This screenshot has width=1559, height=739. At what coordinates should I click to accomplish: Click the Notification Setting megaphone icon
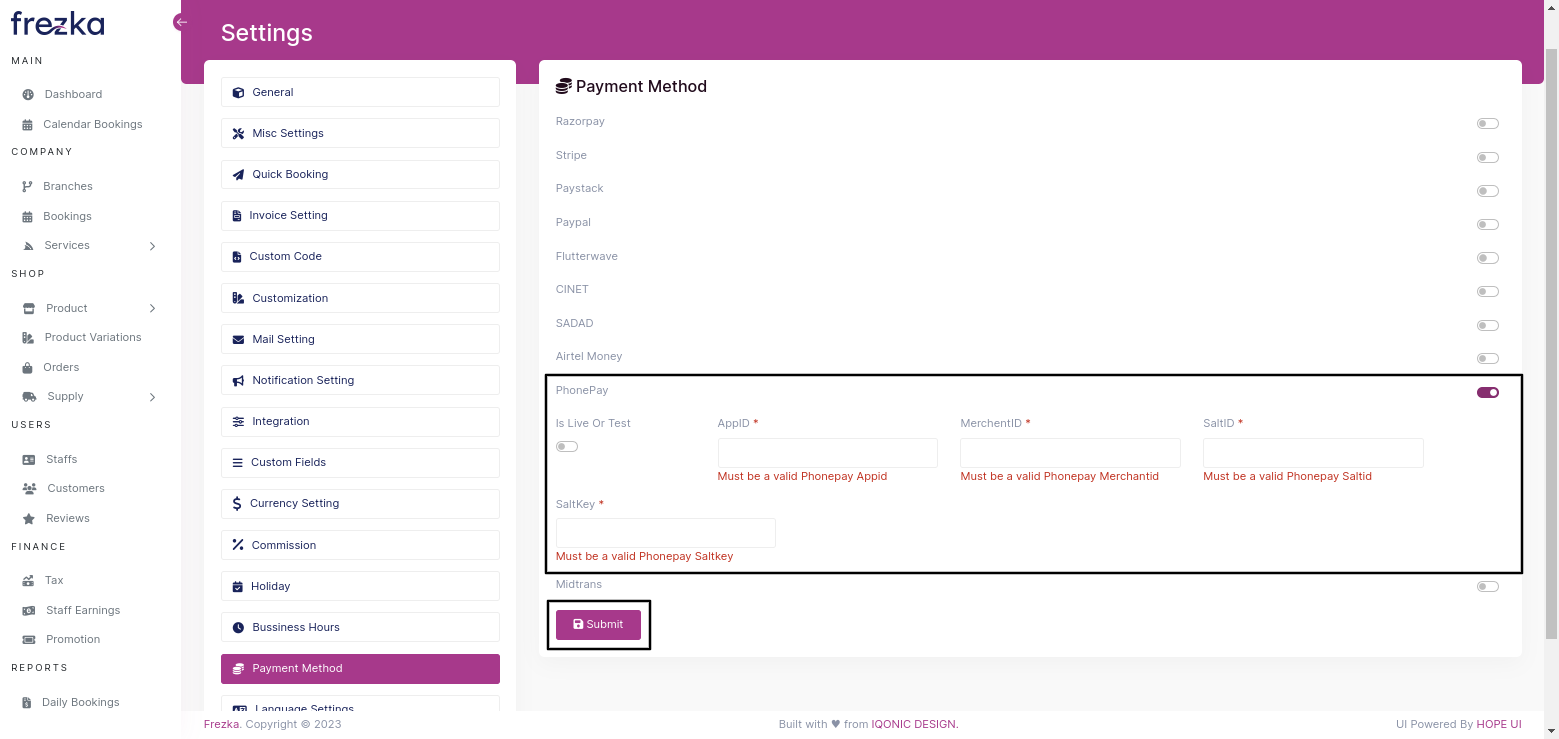(x=238, y=381)
